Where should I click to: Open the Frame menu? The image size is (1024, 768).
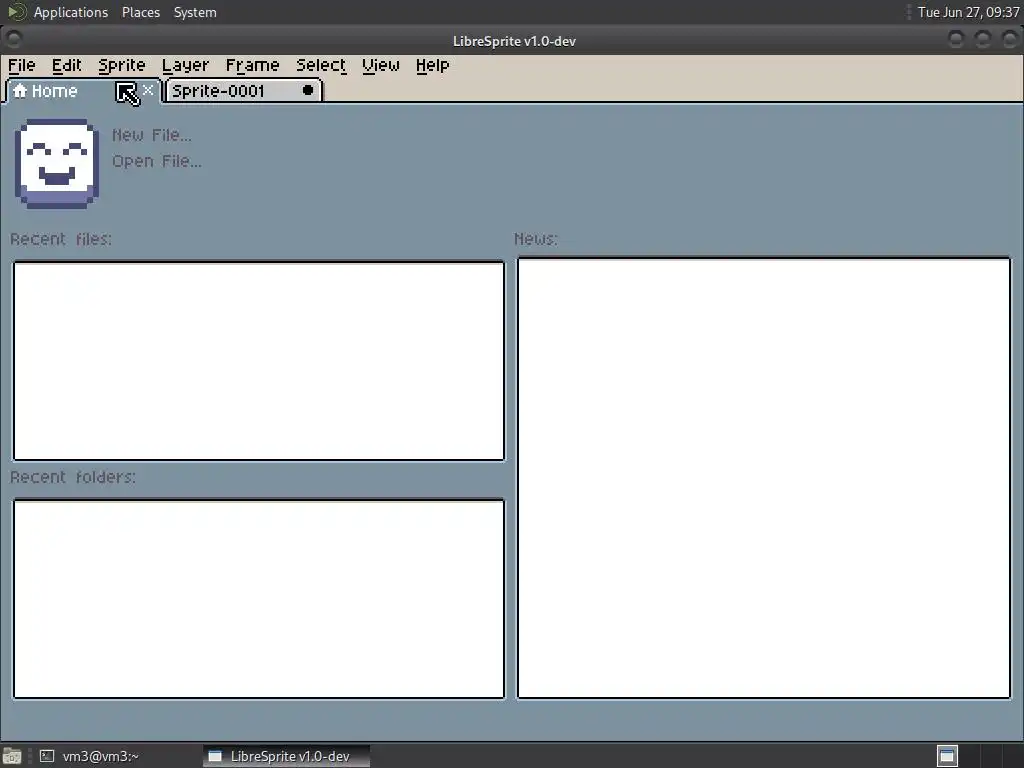[252, 65]
